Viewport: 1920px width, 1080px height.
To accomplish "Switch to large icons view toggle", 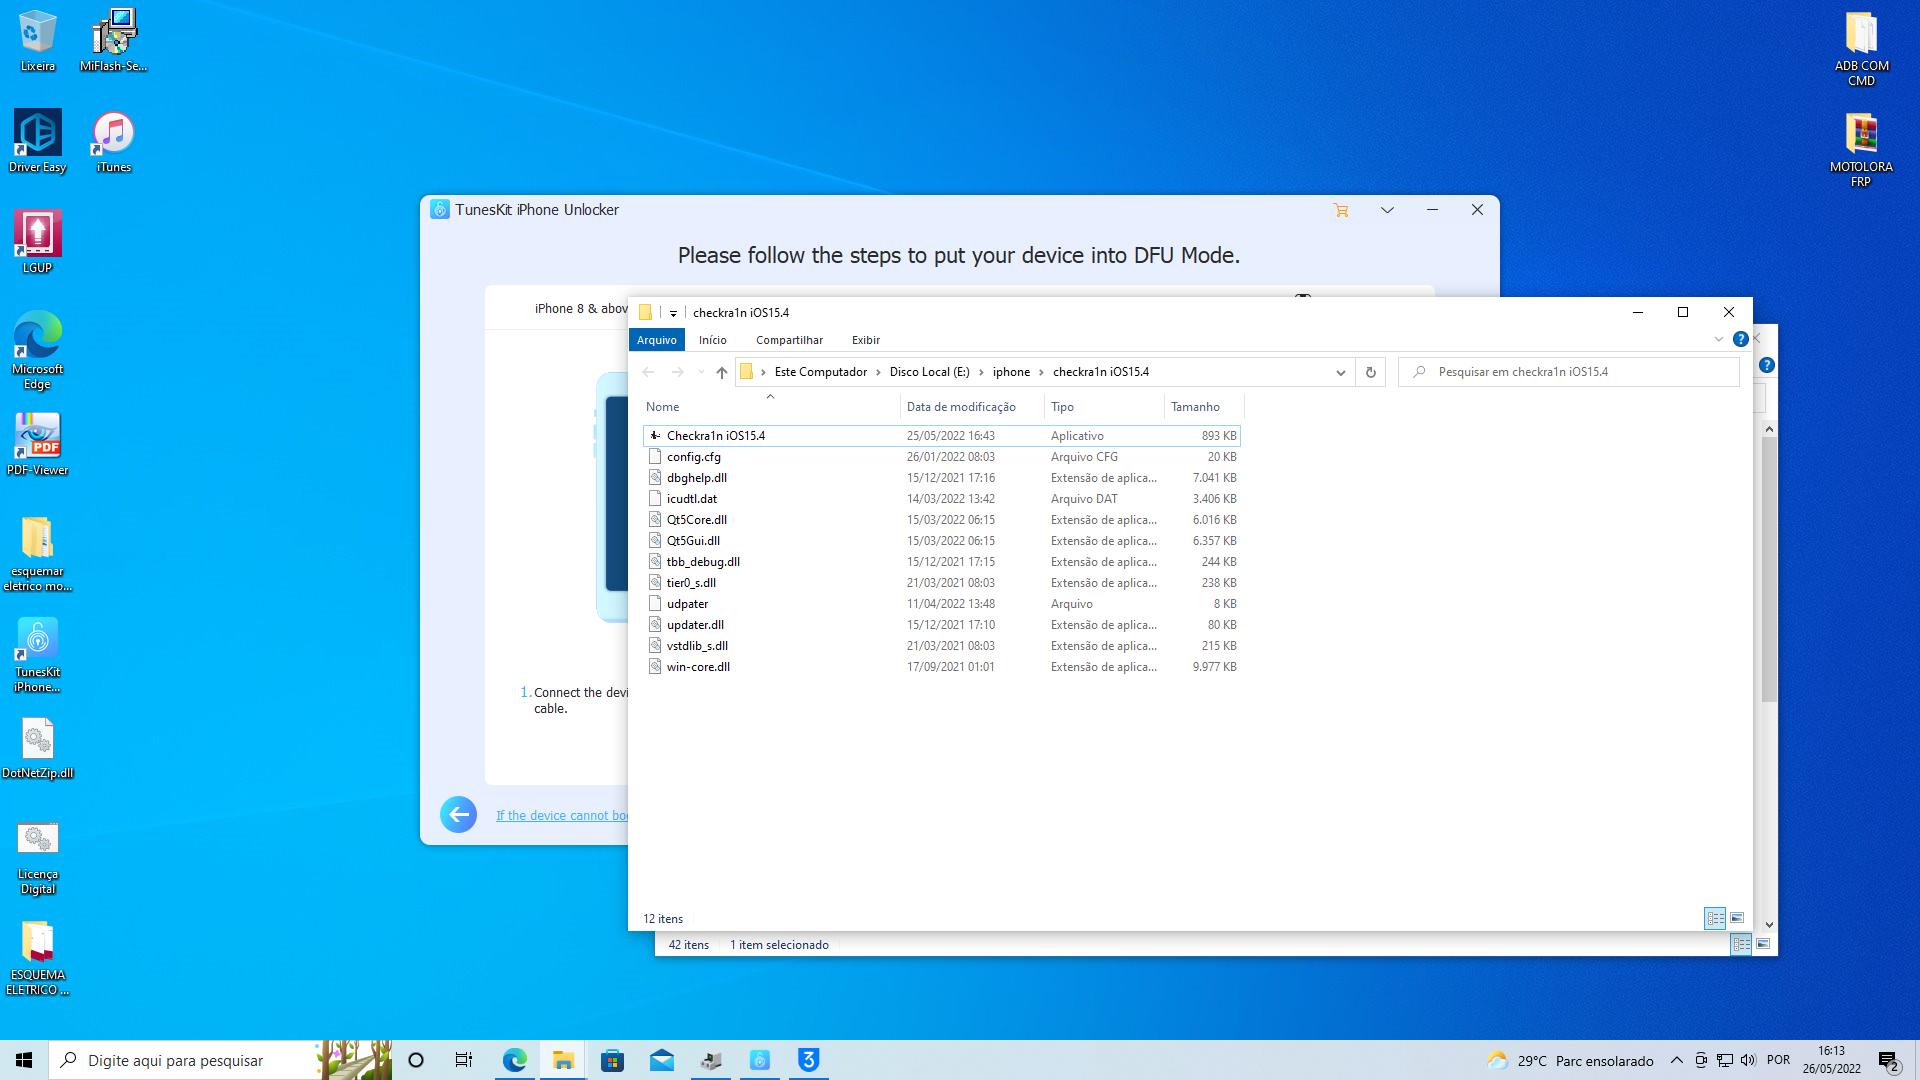I will (1737, 918).
